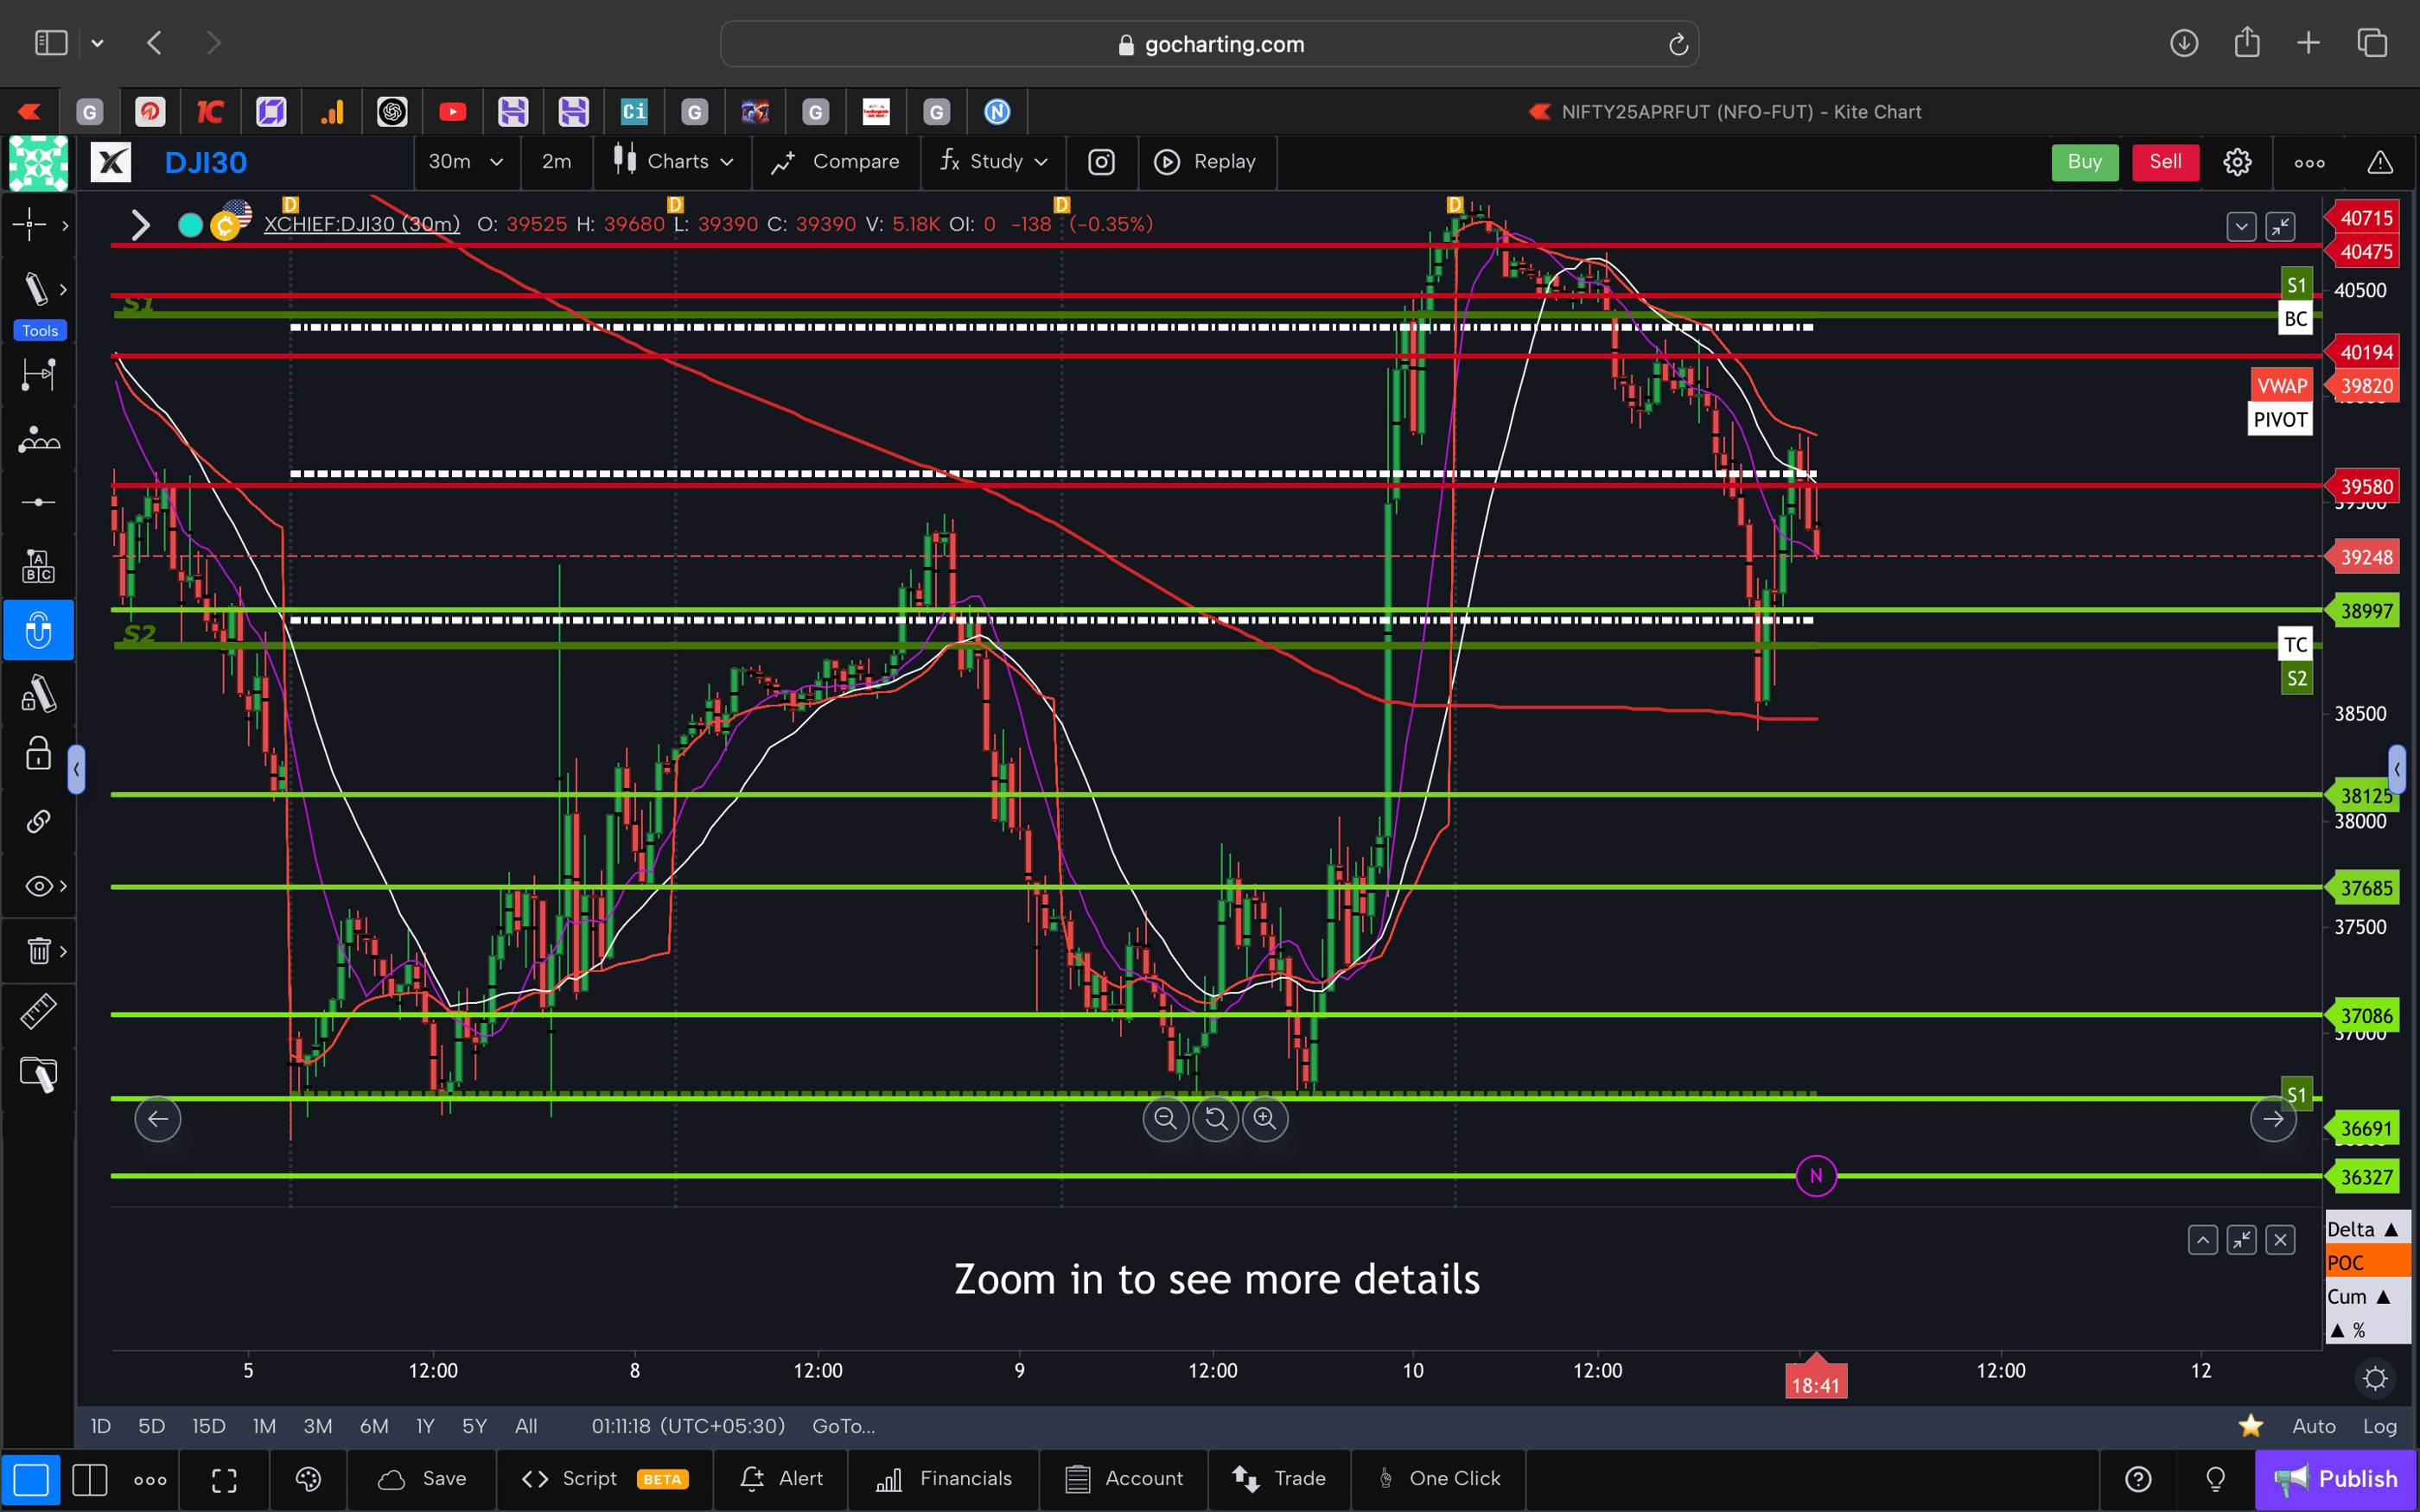The image size is (2420, 1512).
Task: Click the zoom in magnifier on the chart
Action: pyautogui.click(x=1265, y=1119)
